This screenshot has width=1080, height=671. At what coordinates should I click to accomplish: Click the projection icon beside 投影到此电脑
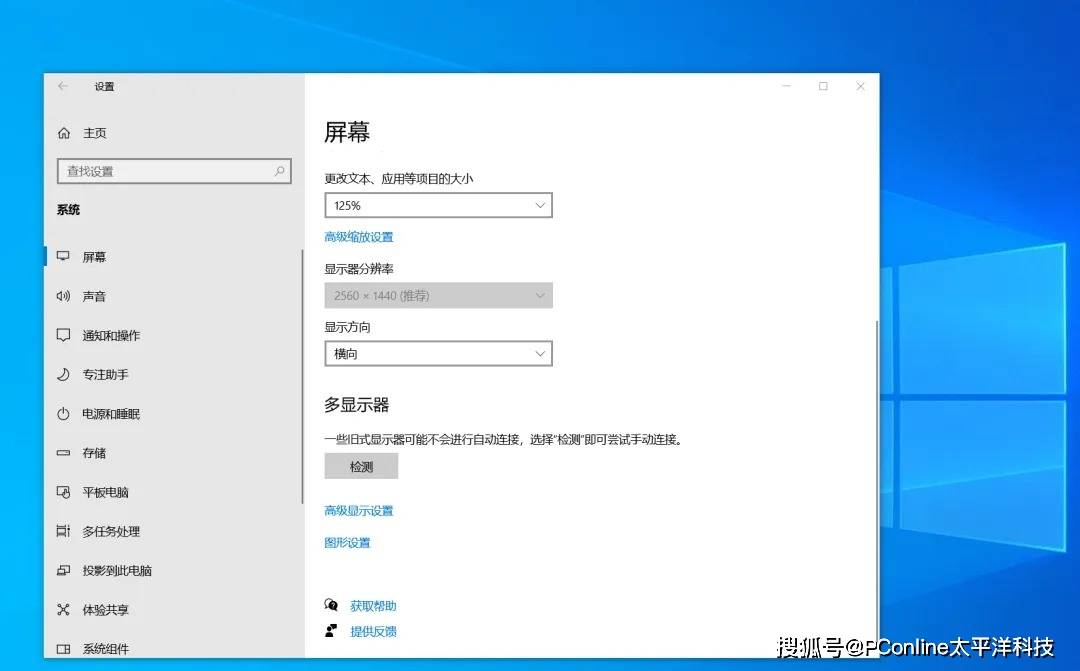click(63, 570)
